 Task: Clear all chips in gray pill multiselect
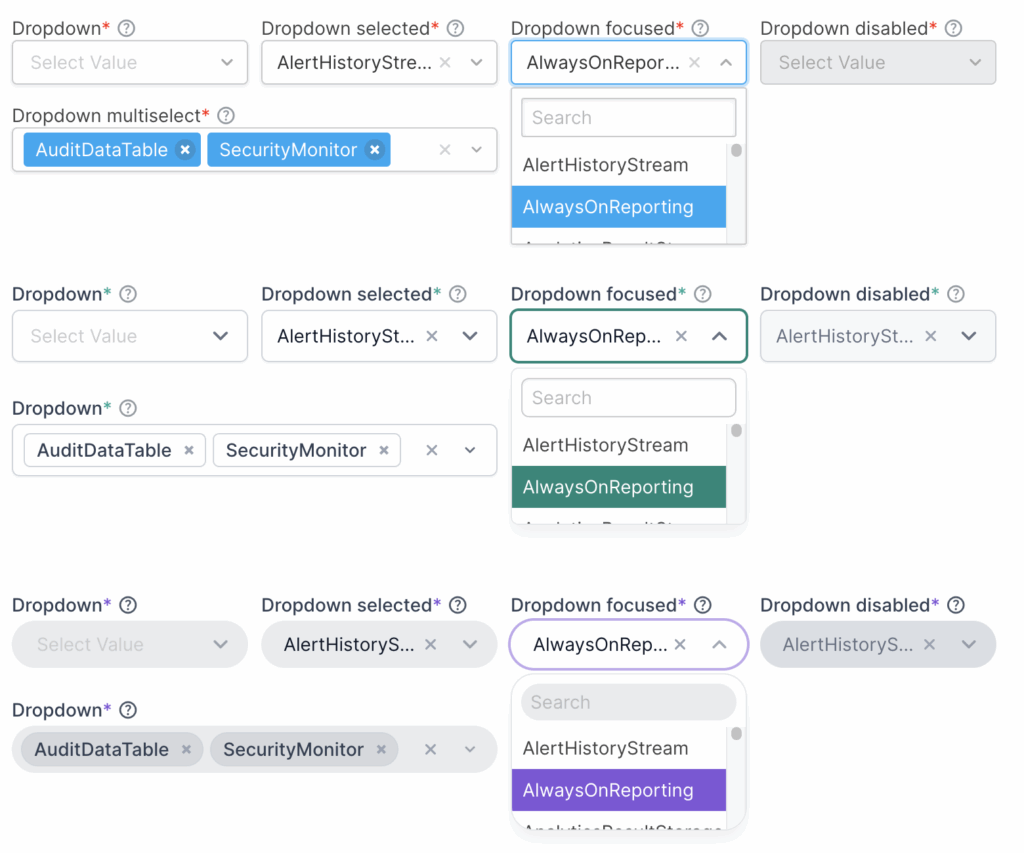[x=431, y=750]
